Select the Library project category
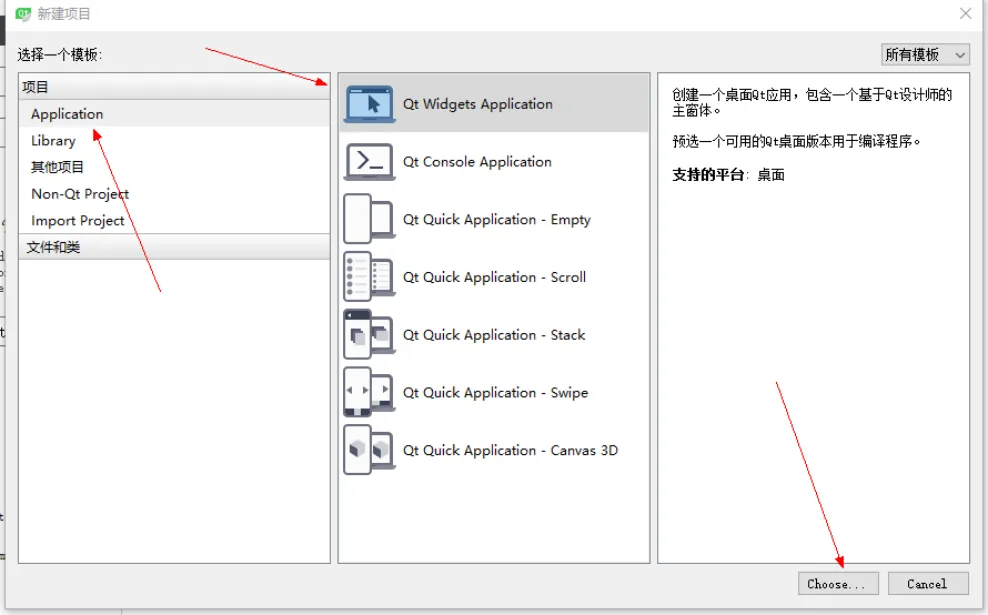The width and height of the screenshot is (988, 615). coord(53,141)
